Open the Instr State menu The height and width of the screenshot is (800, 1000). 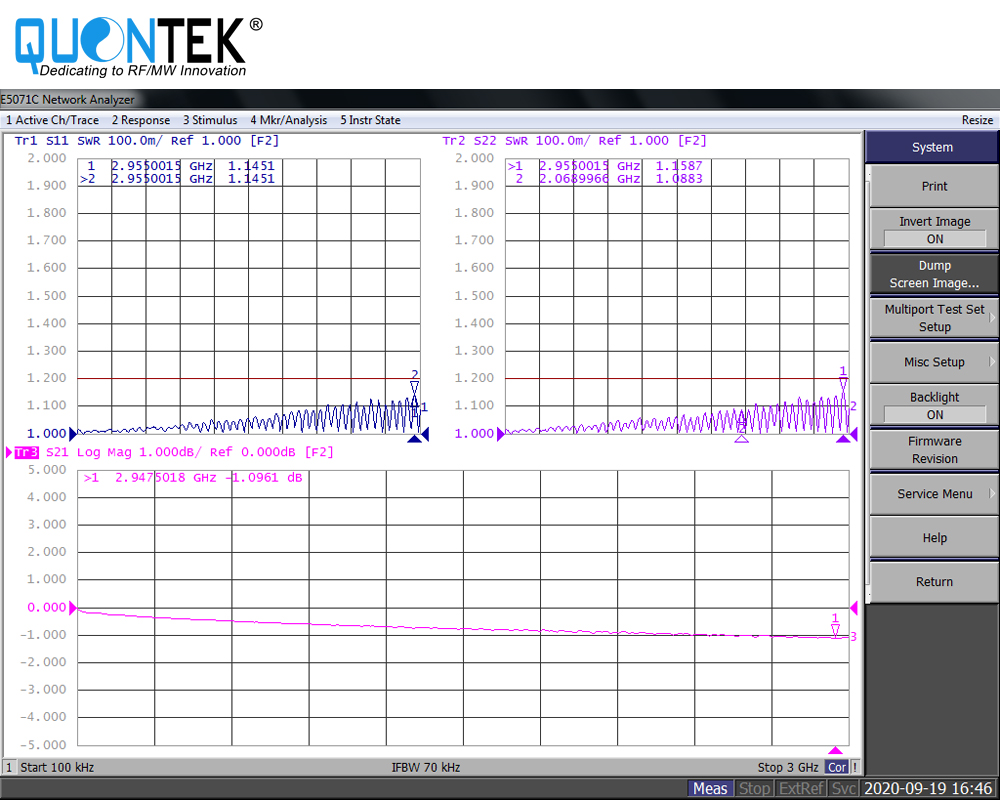[x=370, y=120]
